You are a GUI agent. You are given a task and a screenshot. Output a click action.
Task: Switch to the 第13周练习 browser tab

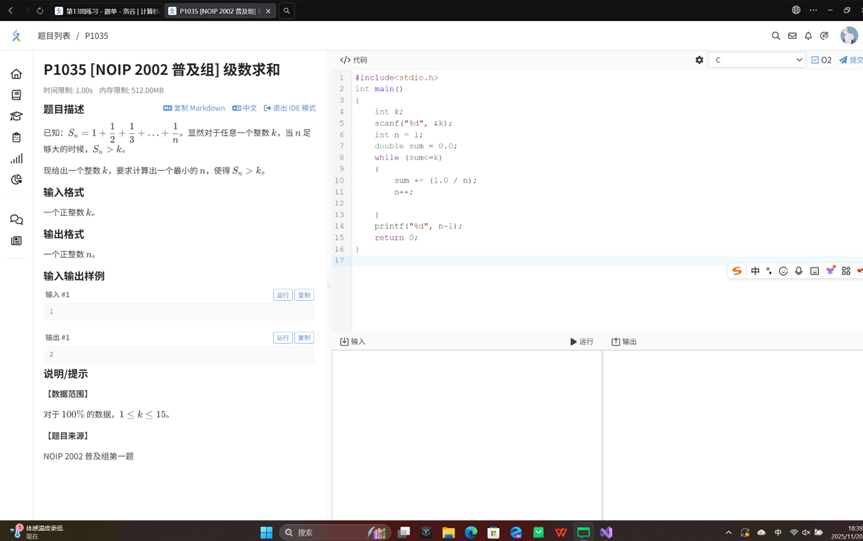pyautogui.click(x=107, y=11)
